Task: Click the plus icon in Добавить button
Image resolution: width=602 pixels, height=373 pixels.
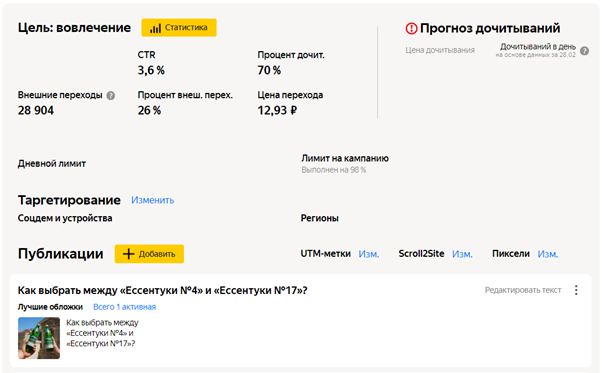Action: 128,254
